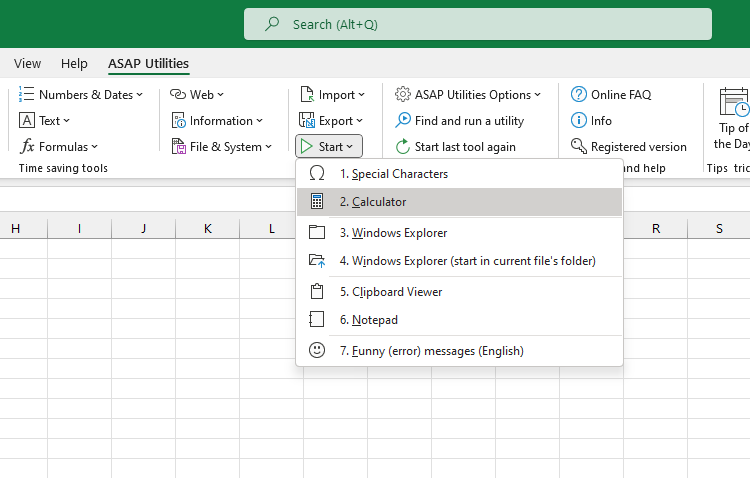The height and width of the screenshot is (478, 750).
Task: Expand the Import dropdown arrow
Action: pos(361,95)
